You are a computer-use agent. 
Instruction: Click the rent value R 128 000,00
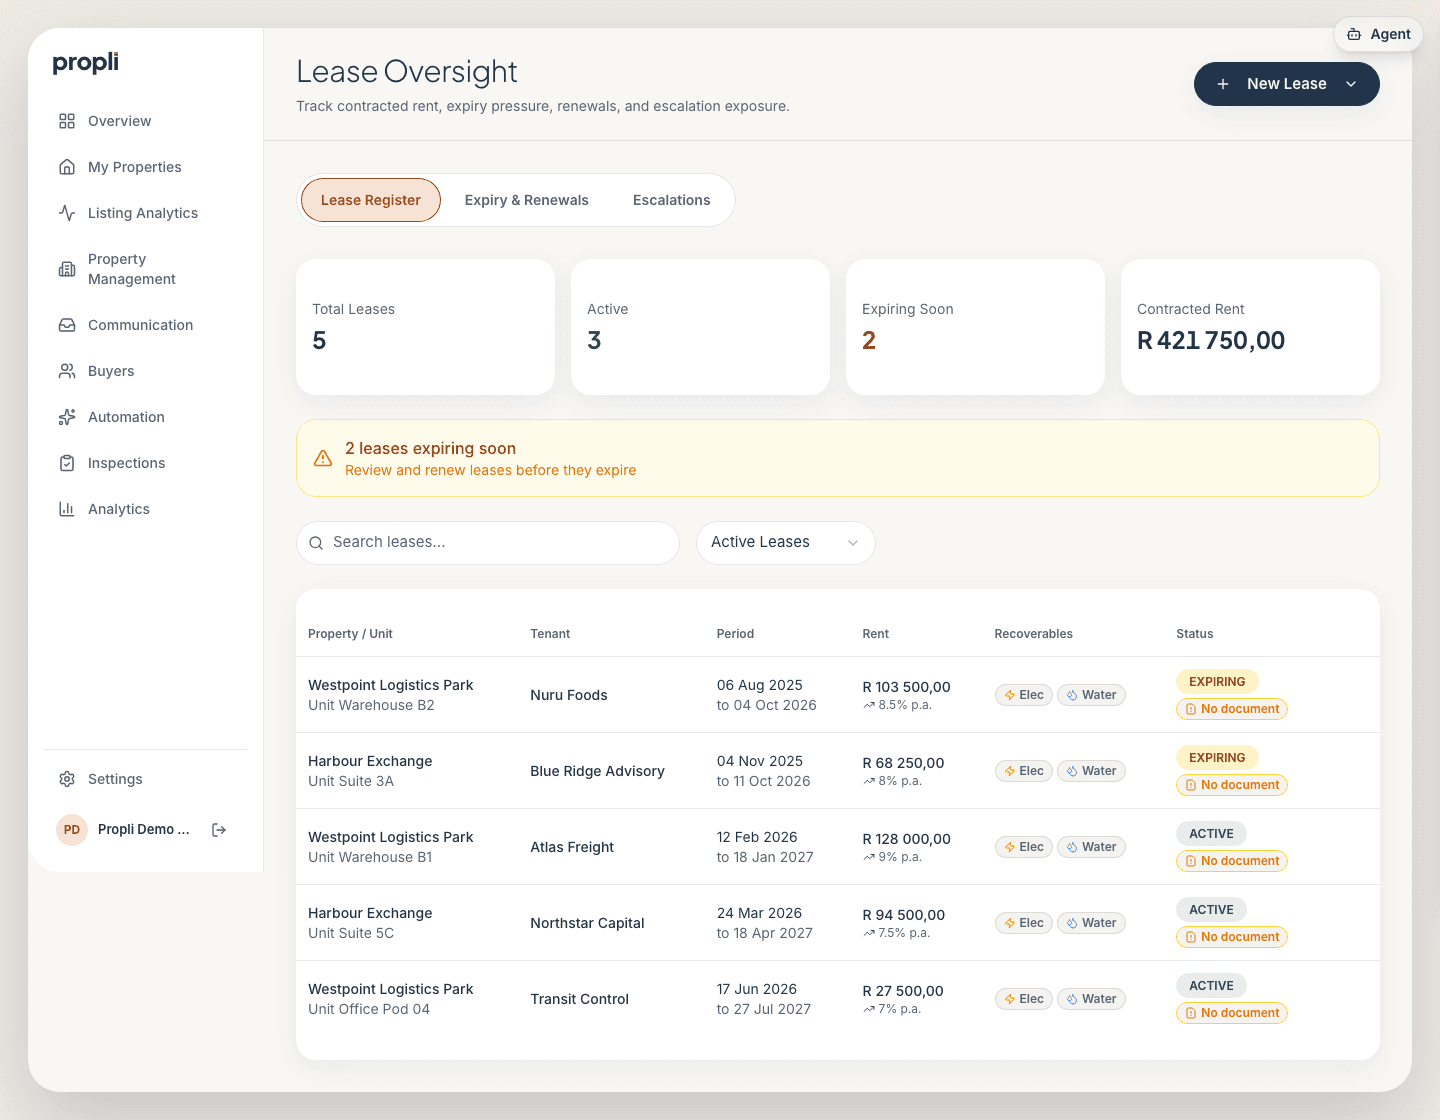(906, 839)
